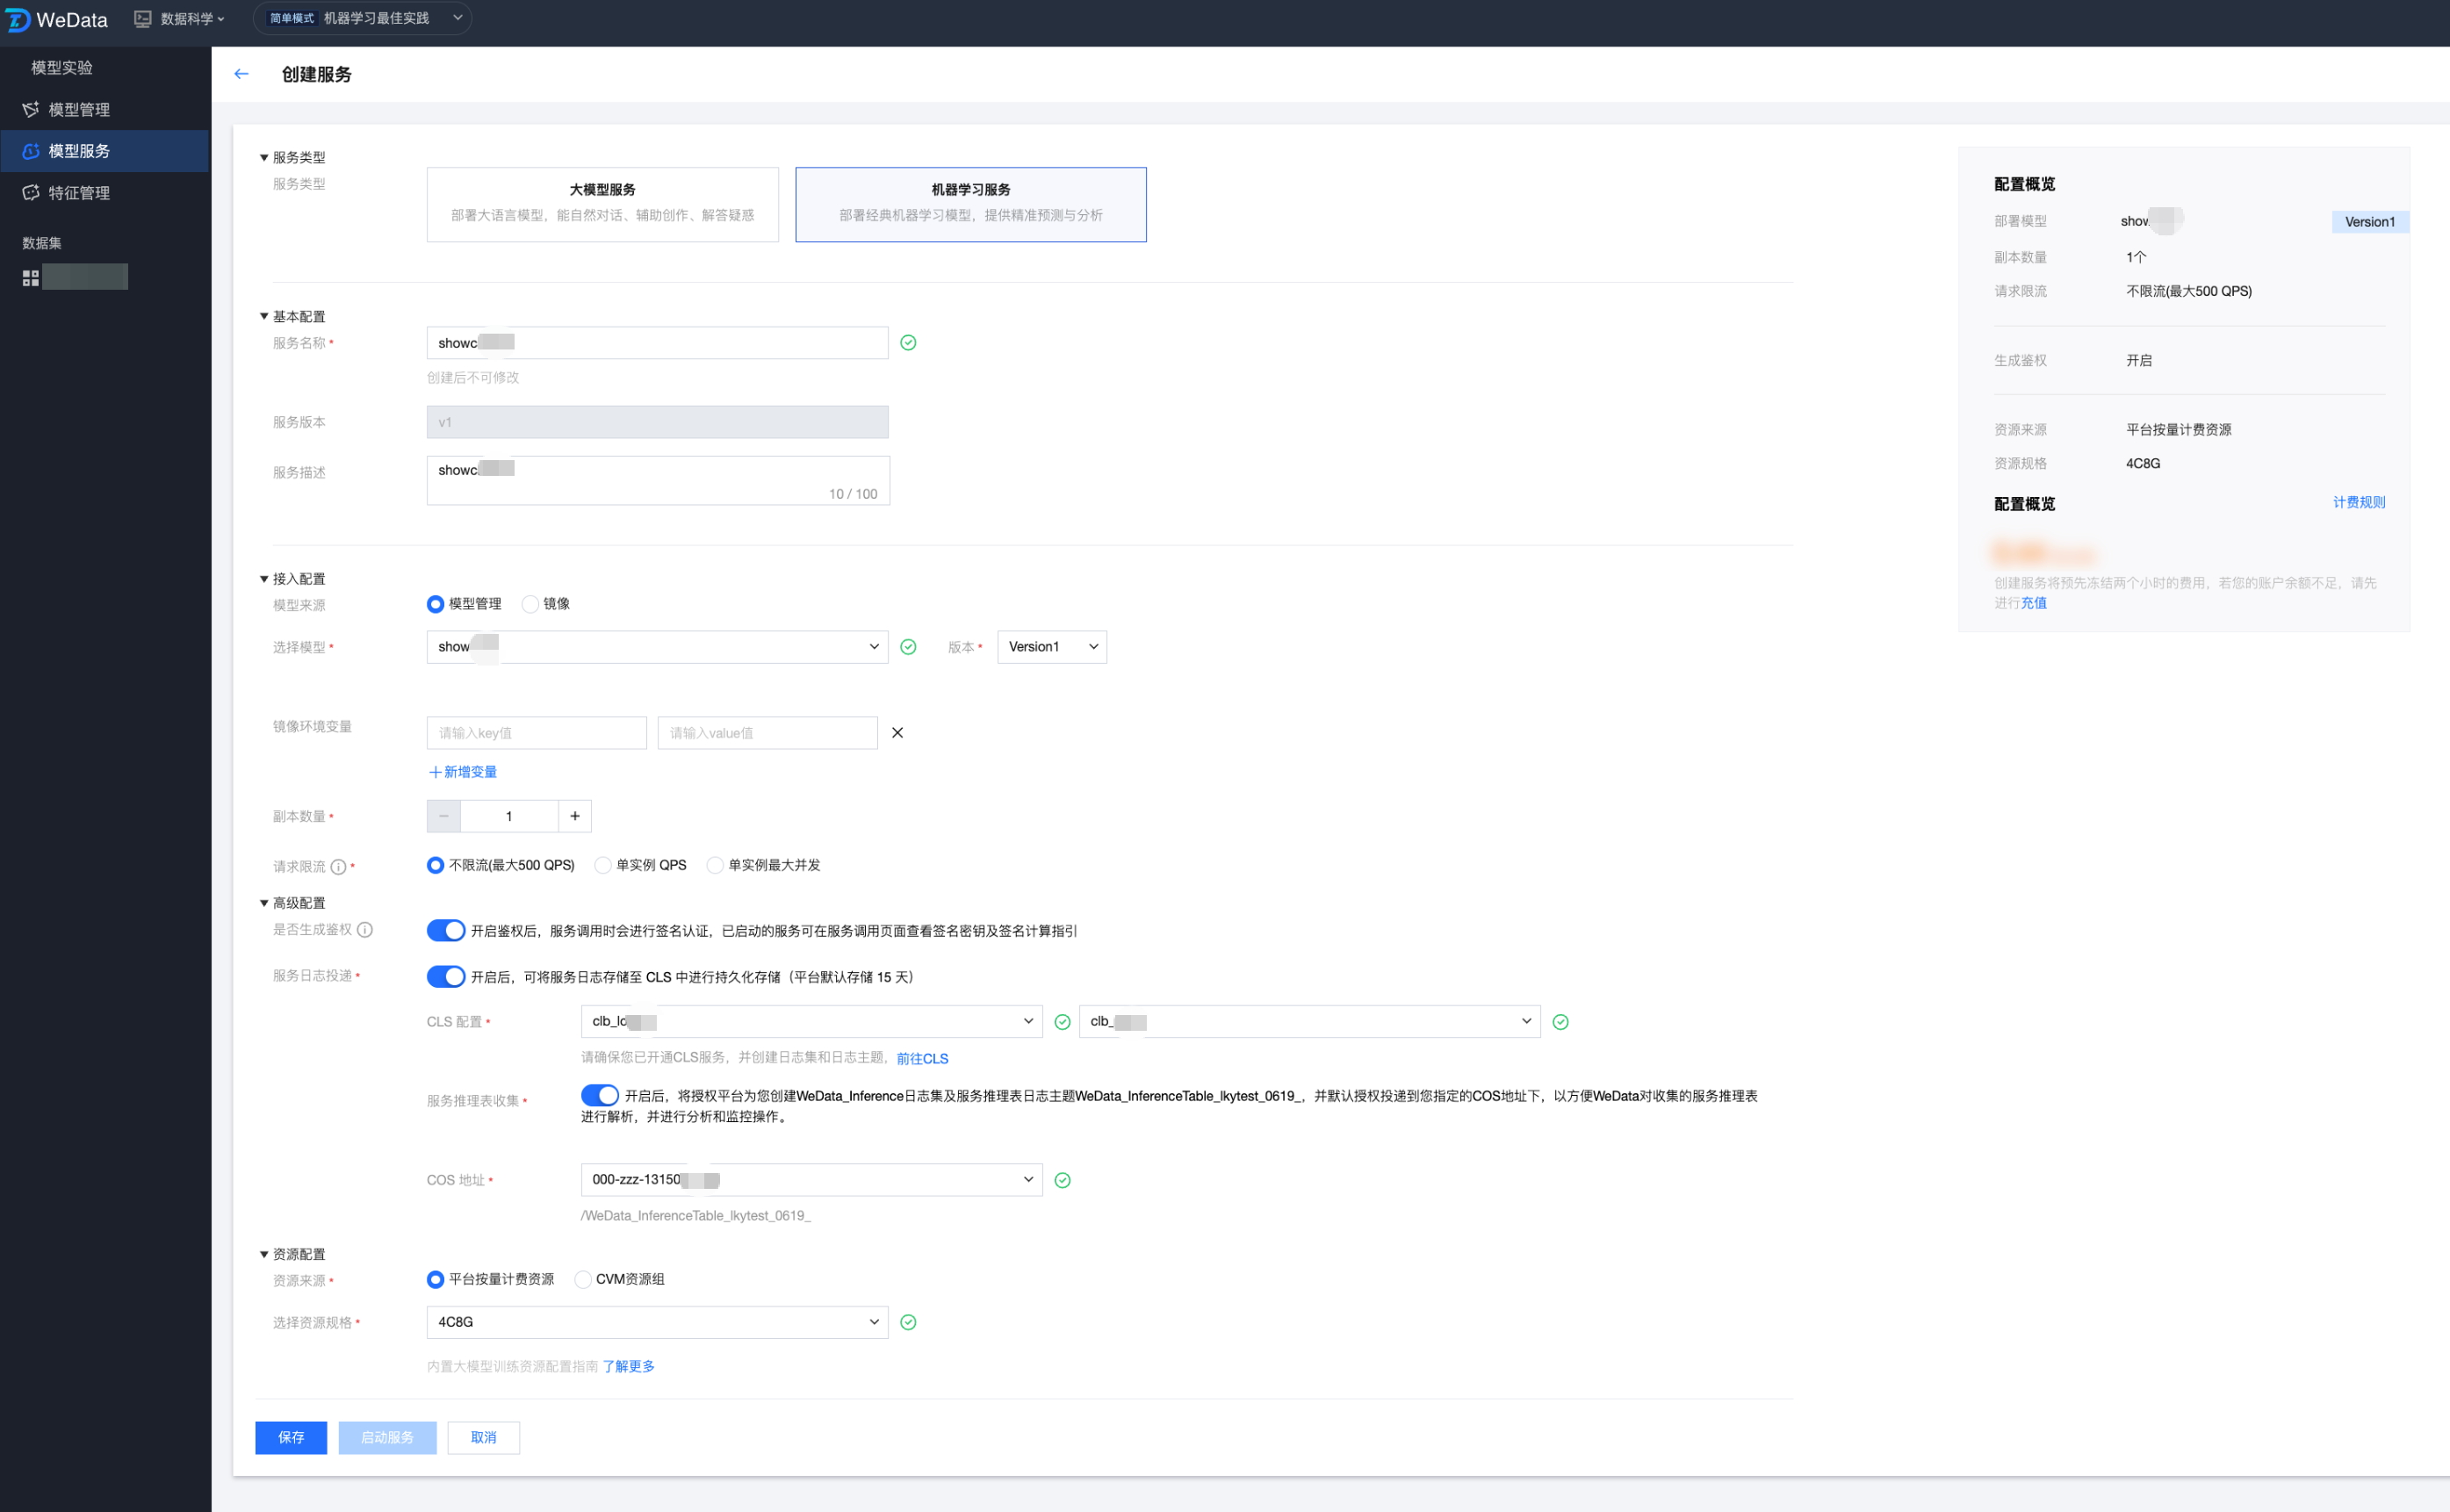Toggle off 是否生成鉴权 switch
Viewport: 2450px width, 1512px height.
[x=445, y=931]
